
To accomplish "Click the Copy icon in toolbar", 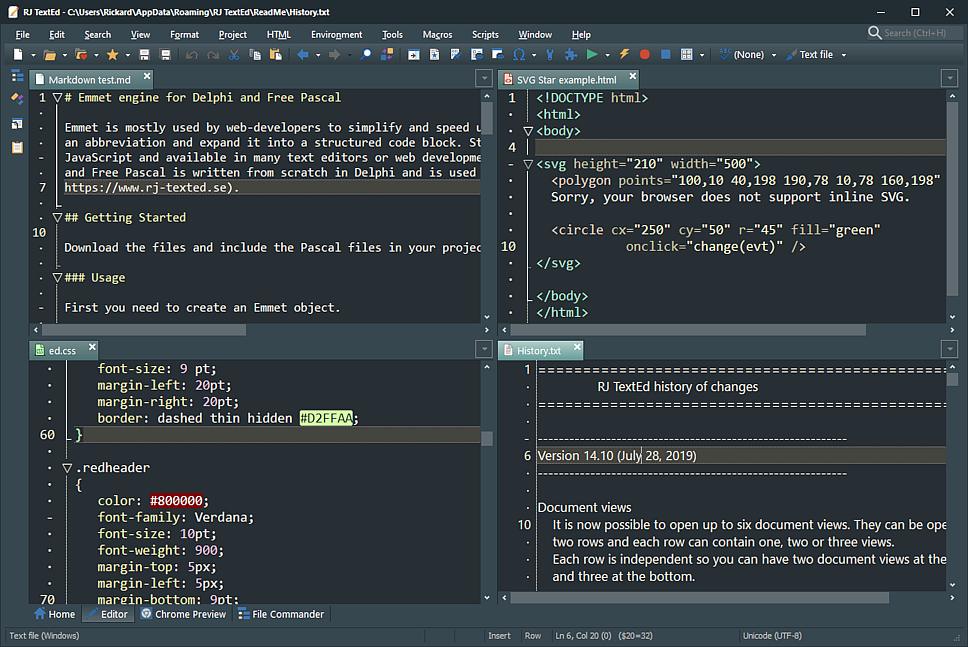I will pyautogui.click(x=254, y=54).
